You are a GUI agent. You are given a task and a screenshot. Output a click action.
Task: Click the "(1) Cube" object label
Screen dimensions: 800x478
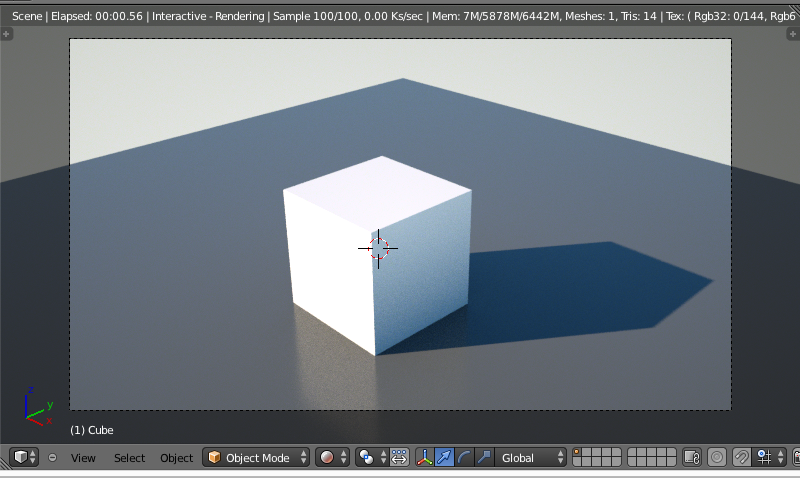[92, 430]
